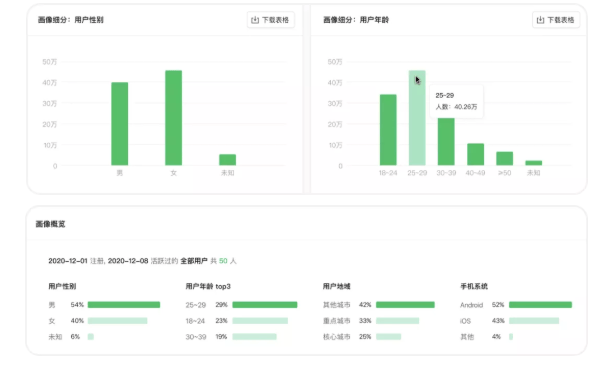Click the 2020-12-08 active date

pos(128,261)
